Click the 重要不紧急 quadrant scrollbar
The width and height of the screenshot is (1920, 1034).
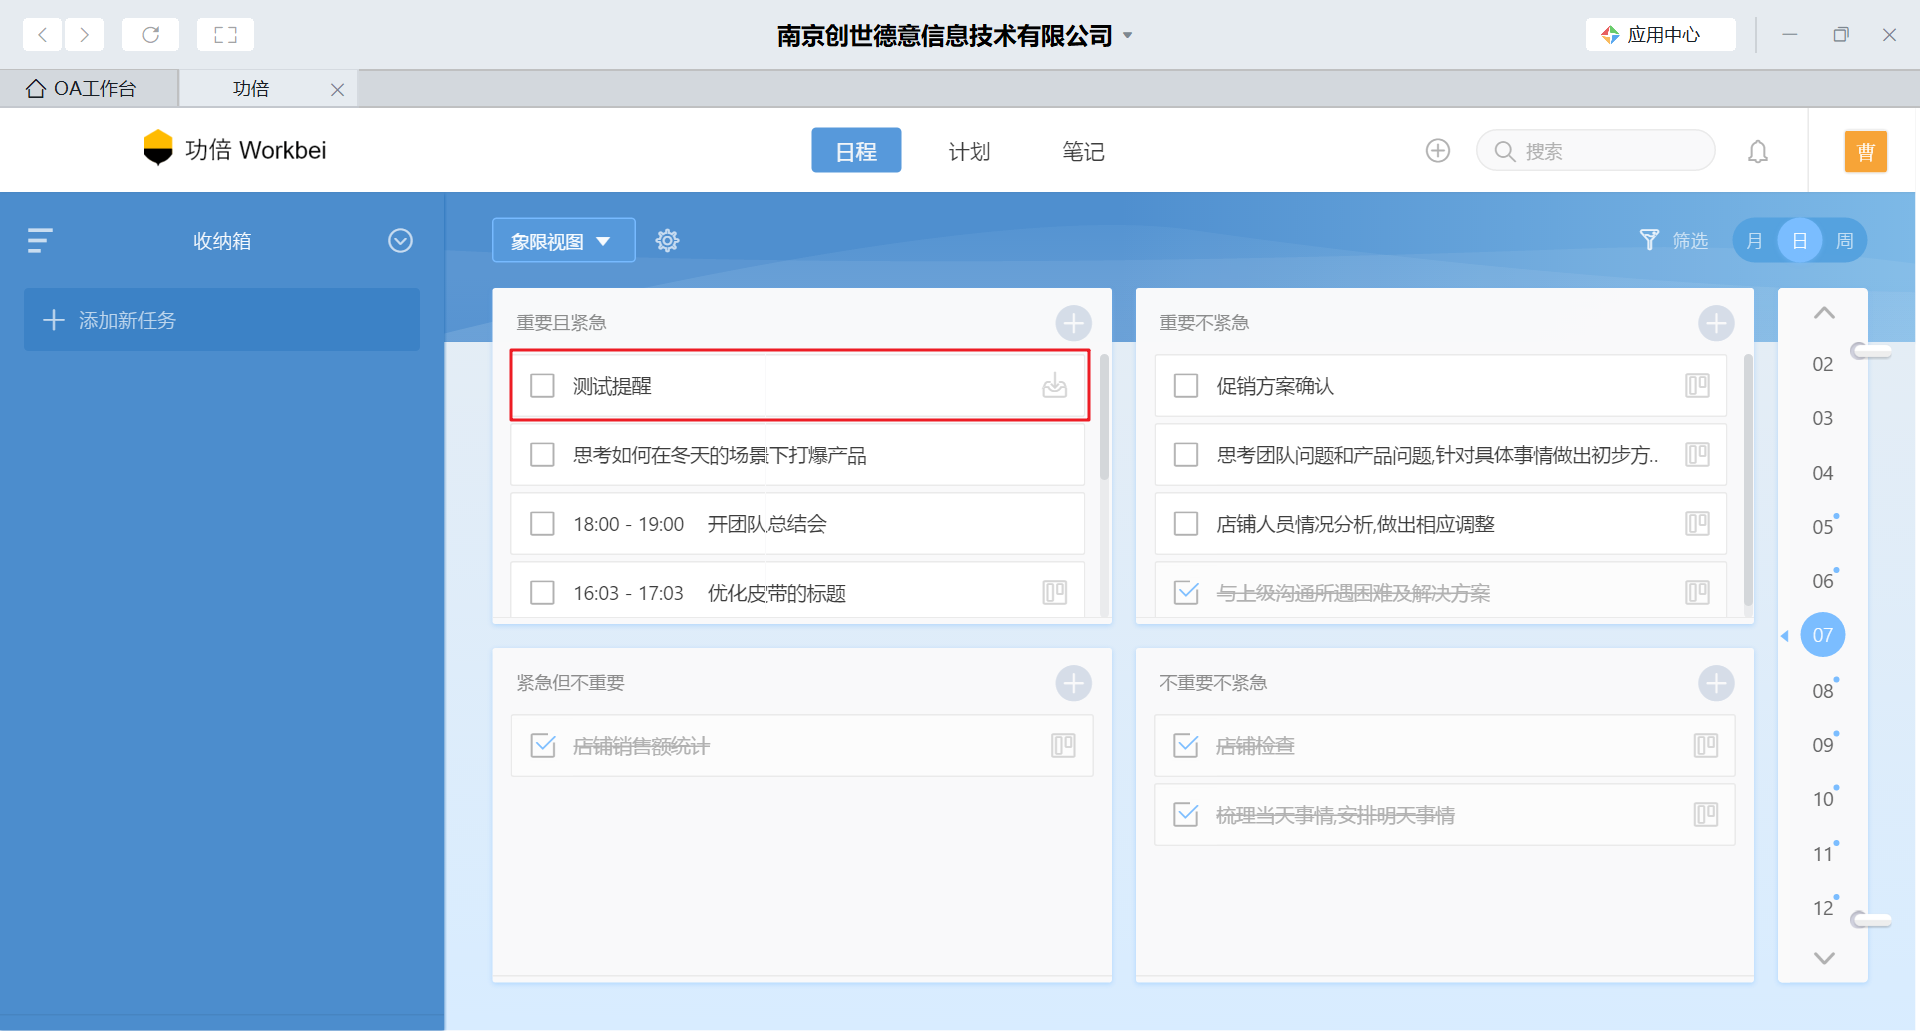1748,480
